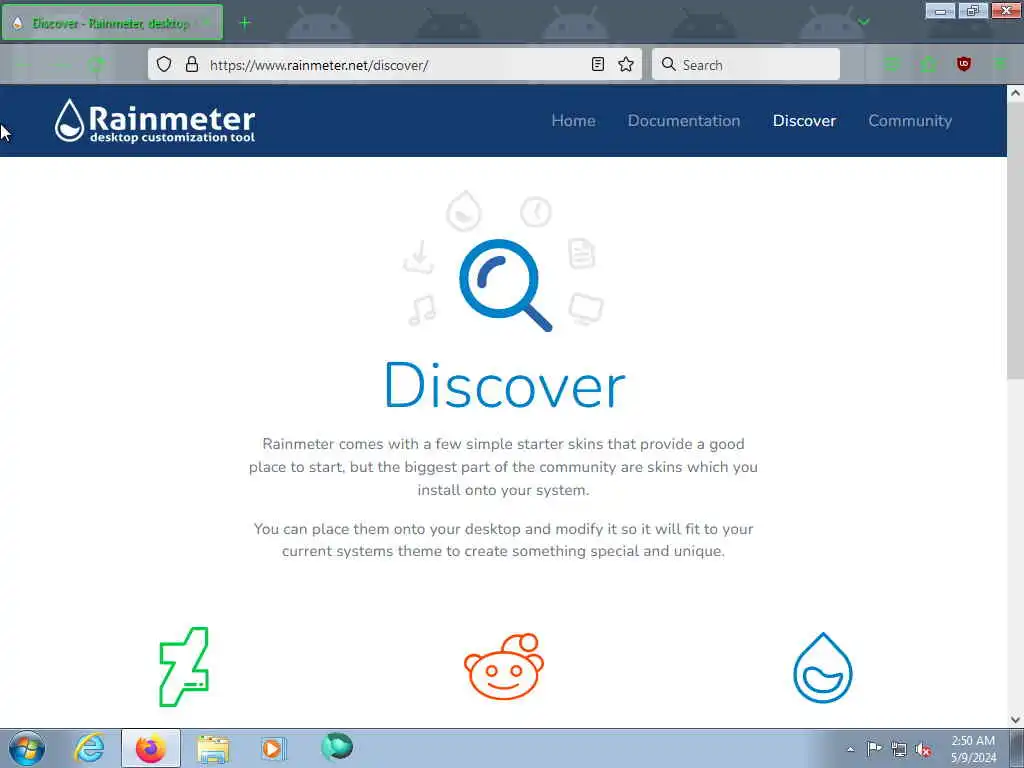Click the tracking protection shield icon
The width and height of the screenshot is (1024, 768).
[164, 64]
